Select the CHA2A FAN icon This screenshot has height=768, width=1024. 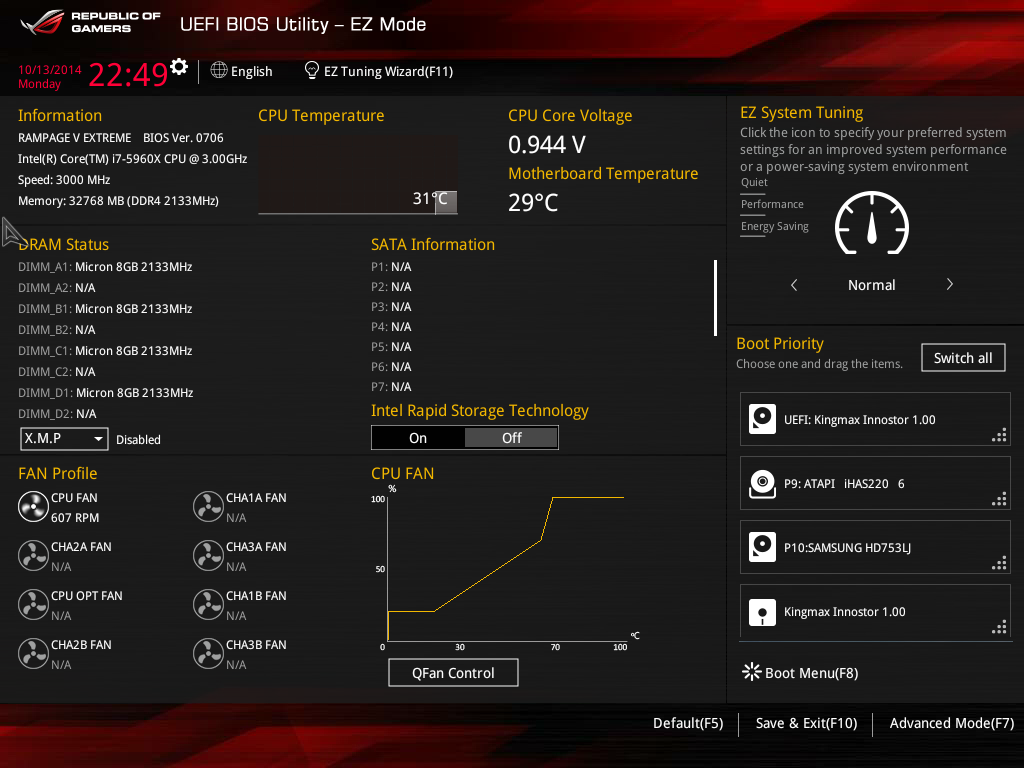pos(33,556)
